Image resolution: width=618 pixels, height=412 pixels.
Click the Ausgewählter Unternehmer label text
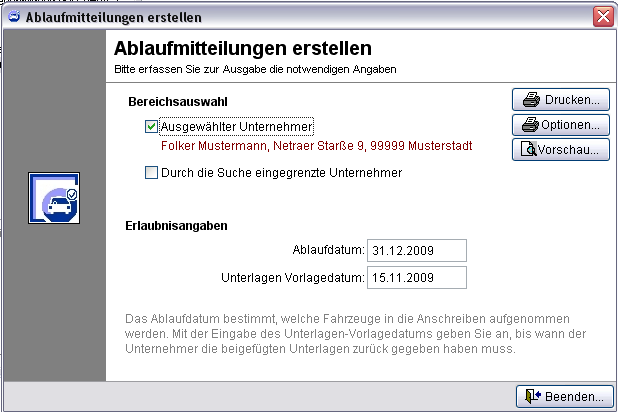[237, 127]
